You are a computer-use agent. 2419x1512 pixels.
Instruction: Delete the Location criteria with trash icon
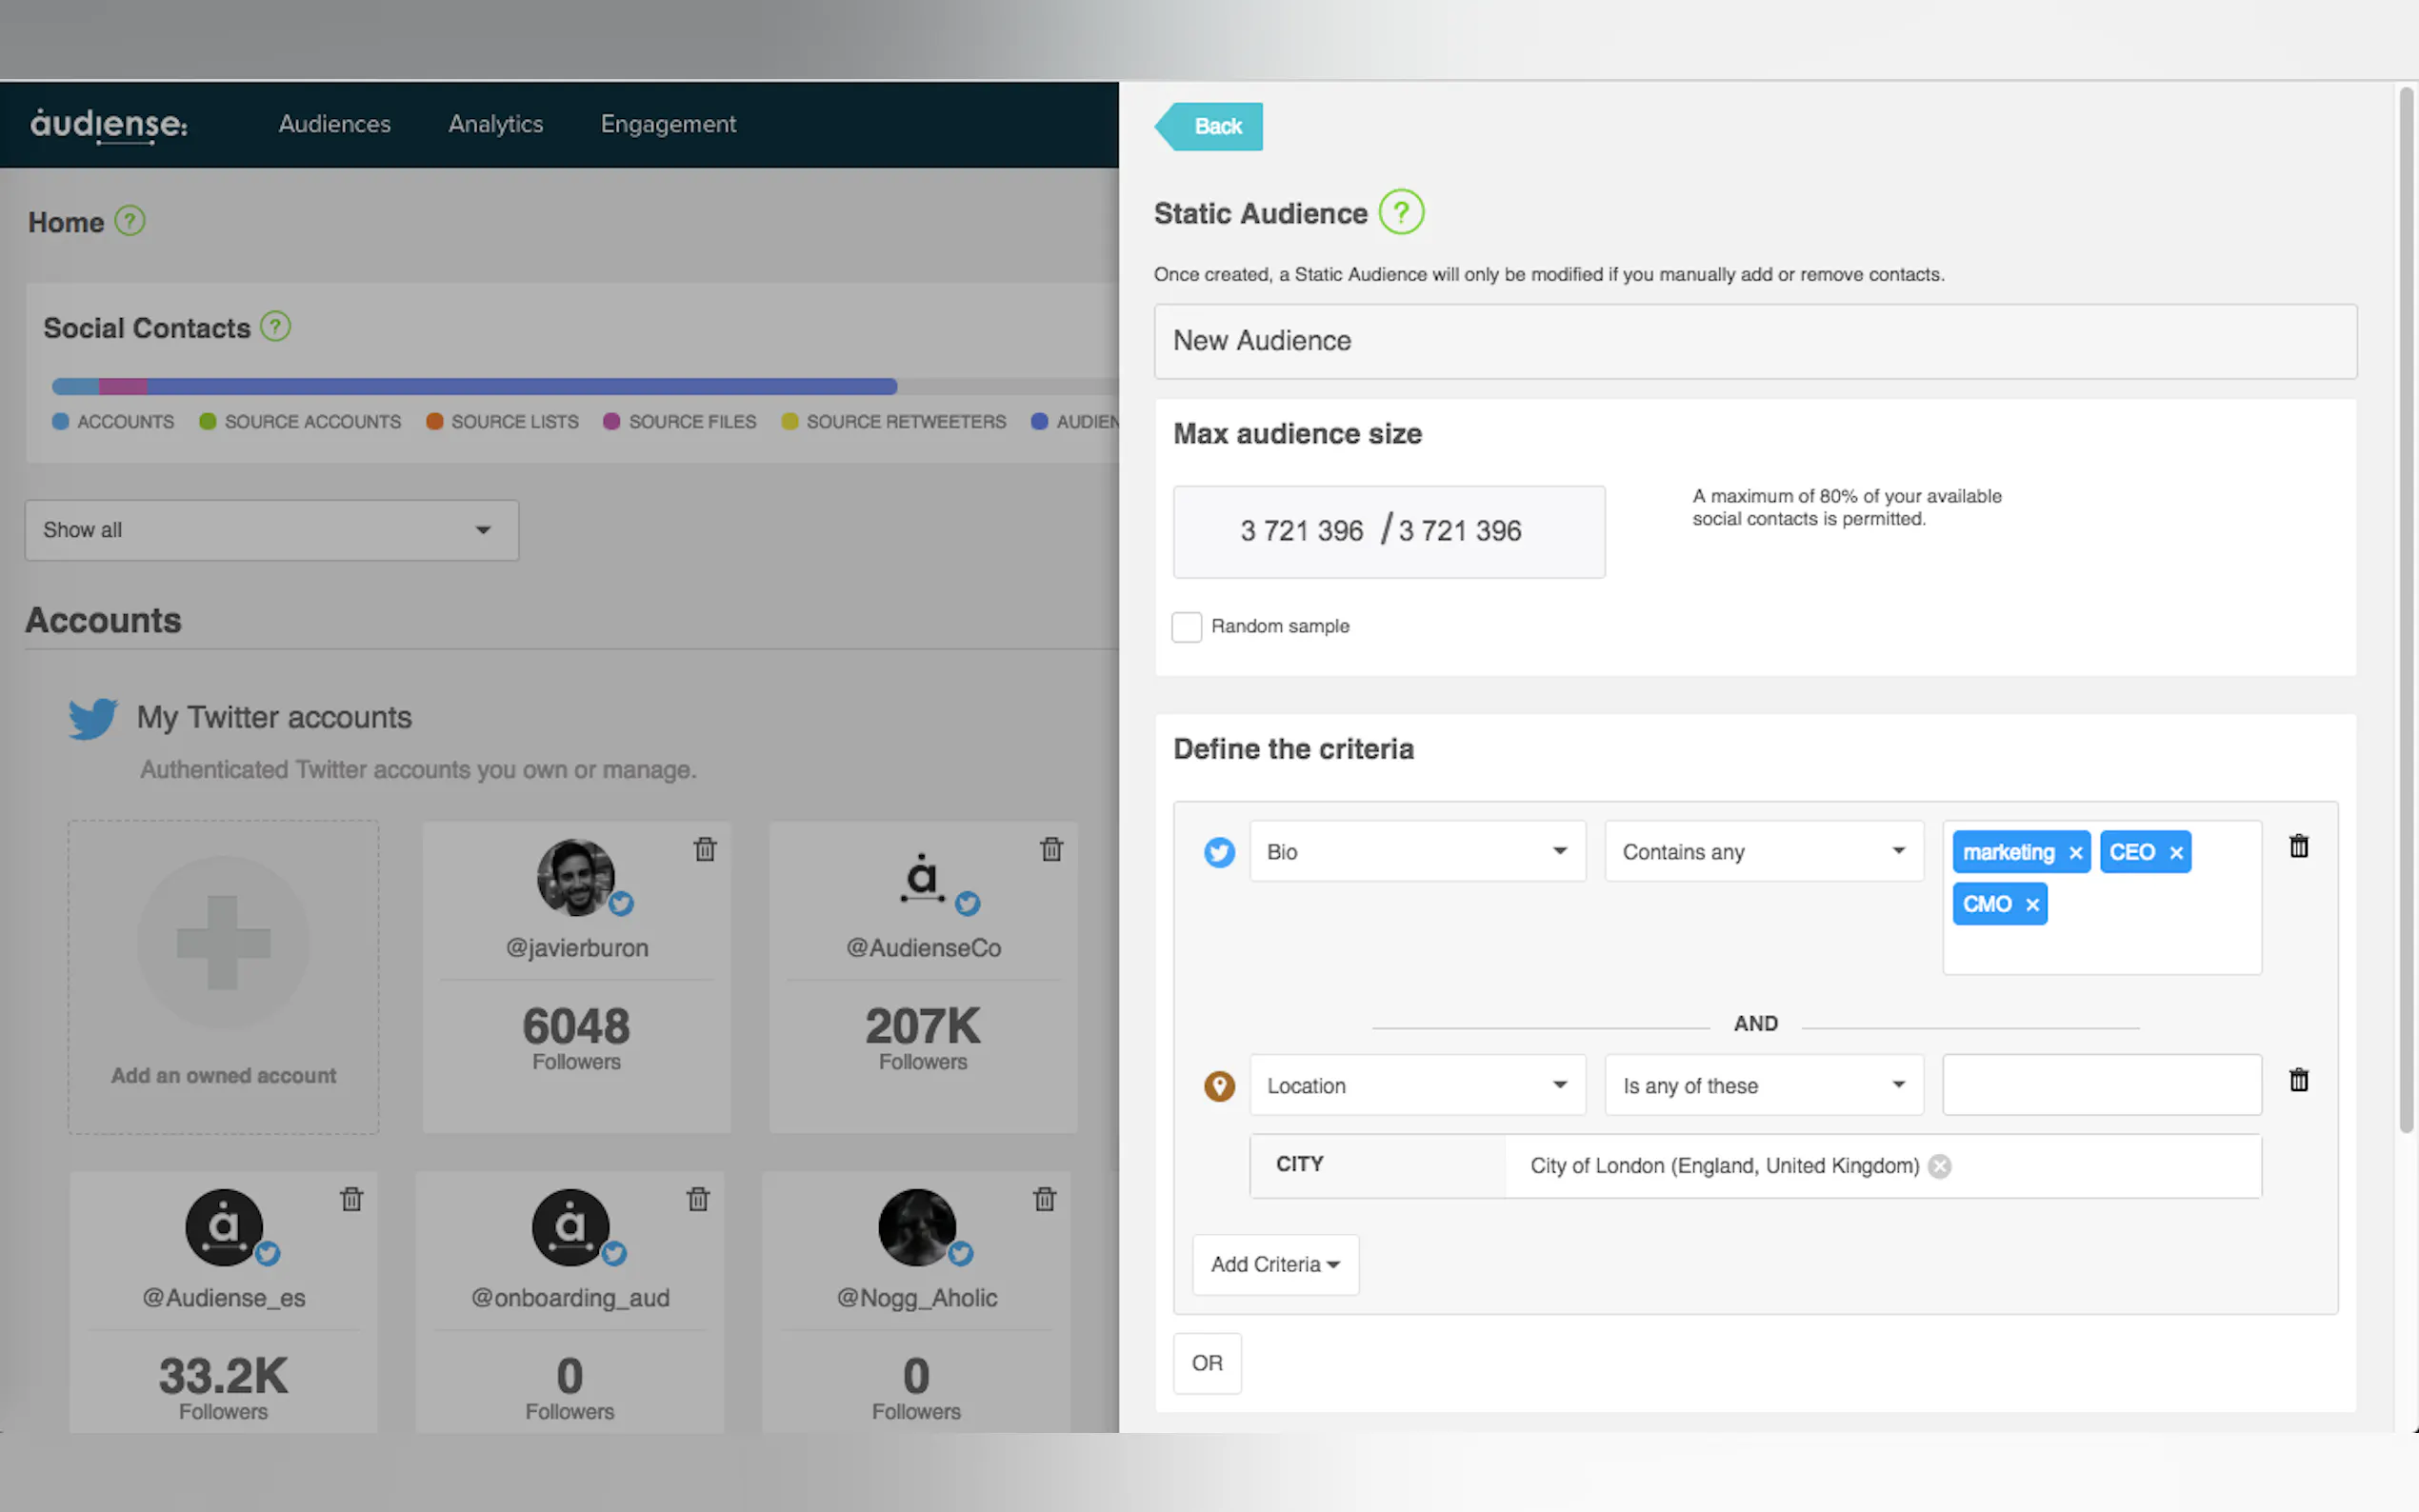click(2298, 1080)
